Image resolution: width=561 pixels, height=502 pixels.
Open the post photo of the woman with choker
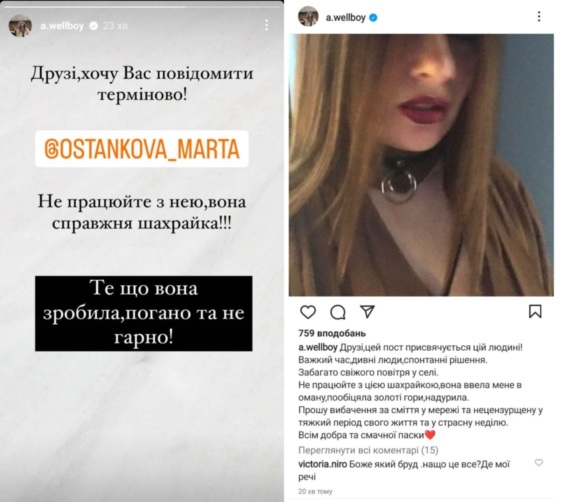pyautogui.click(x=421, y=165)
